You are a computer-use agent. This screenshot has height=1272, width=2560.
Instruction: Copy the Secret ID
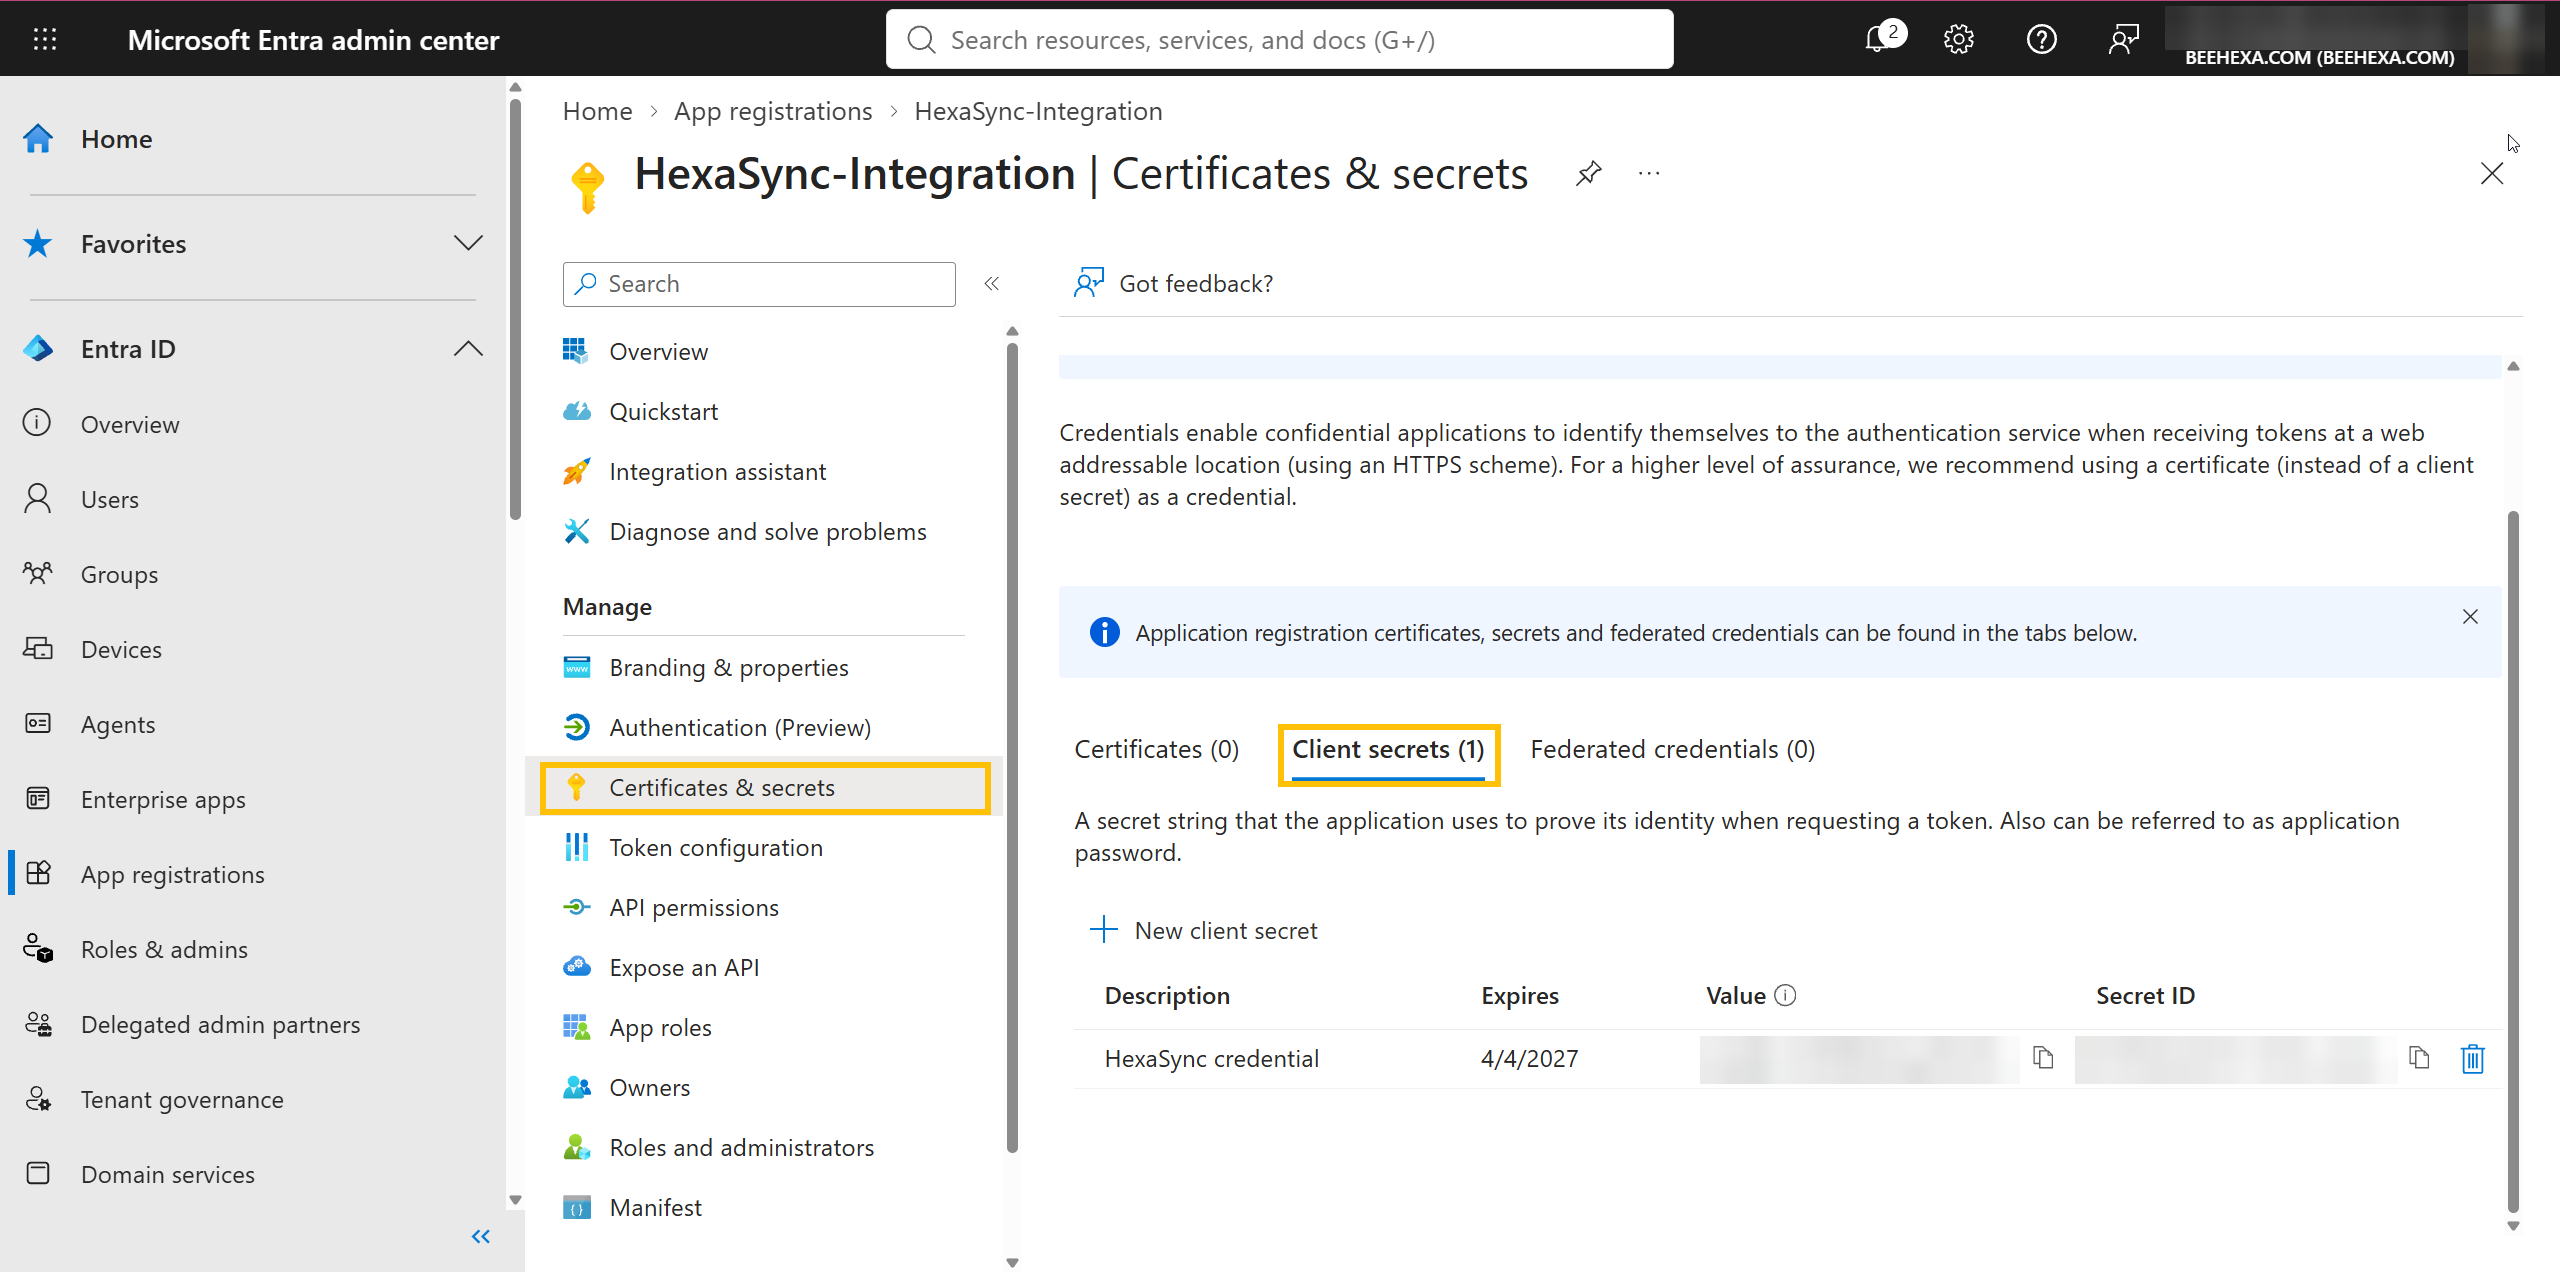(x=2419, y=1057)
